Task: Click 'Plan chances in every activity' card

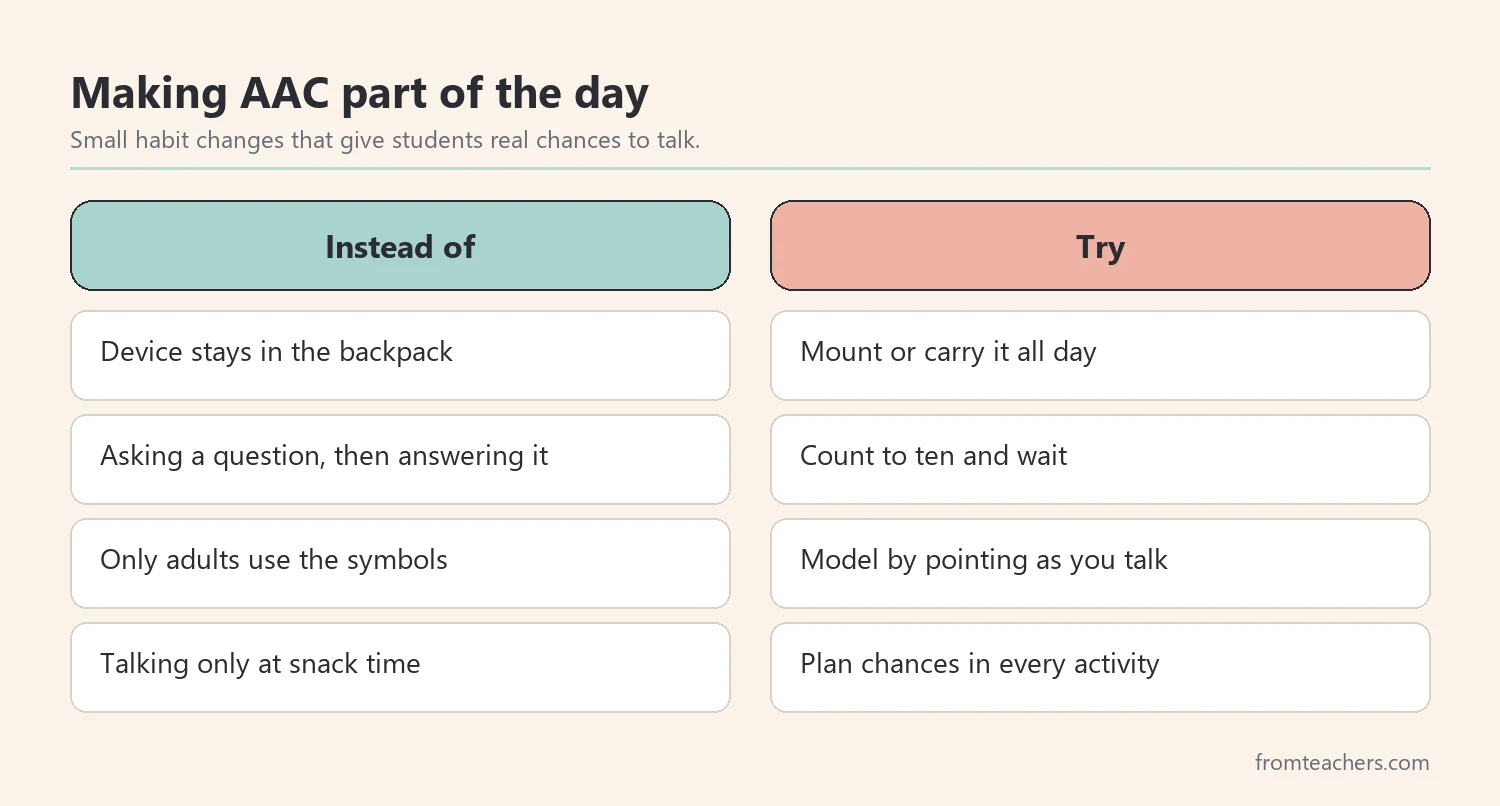Action: point(1100,667)
